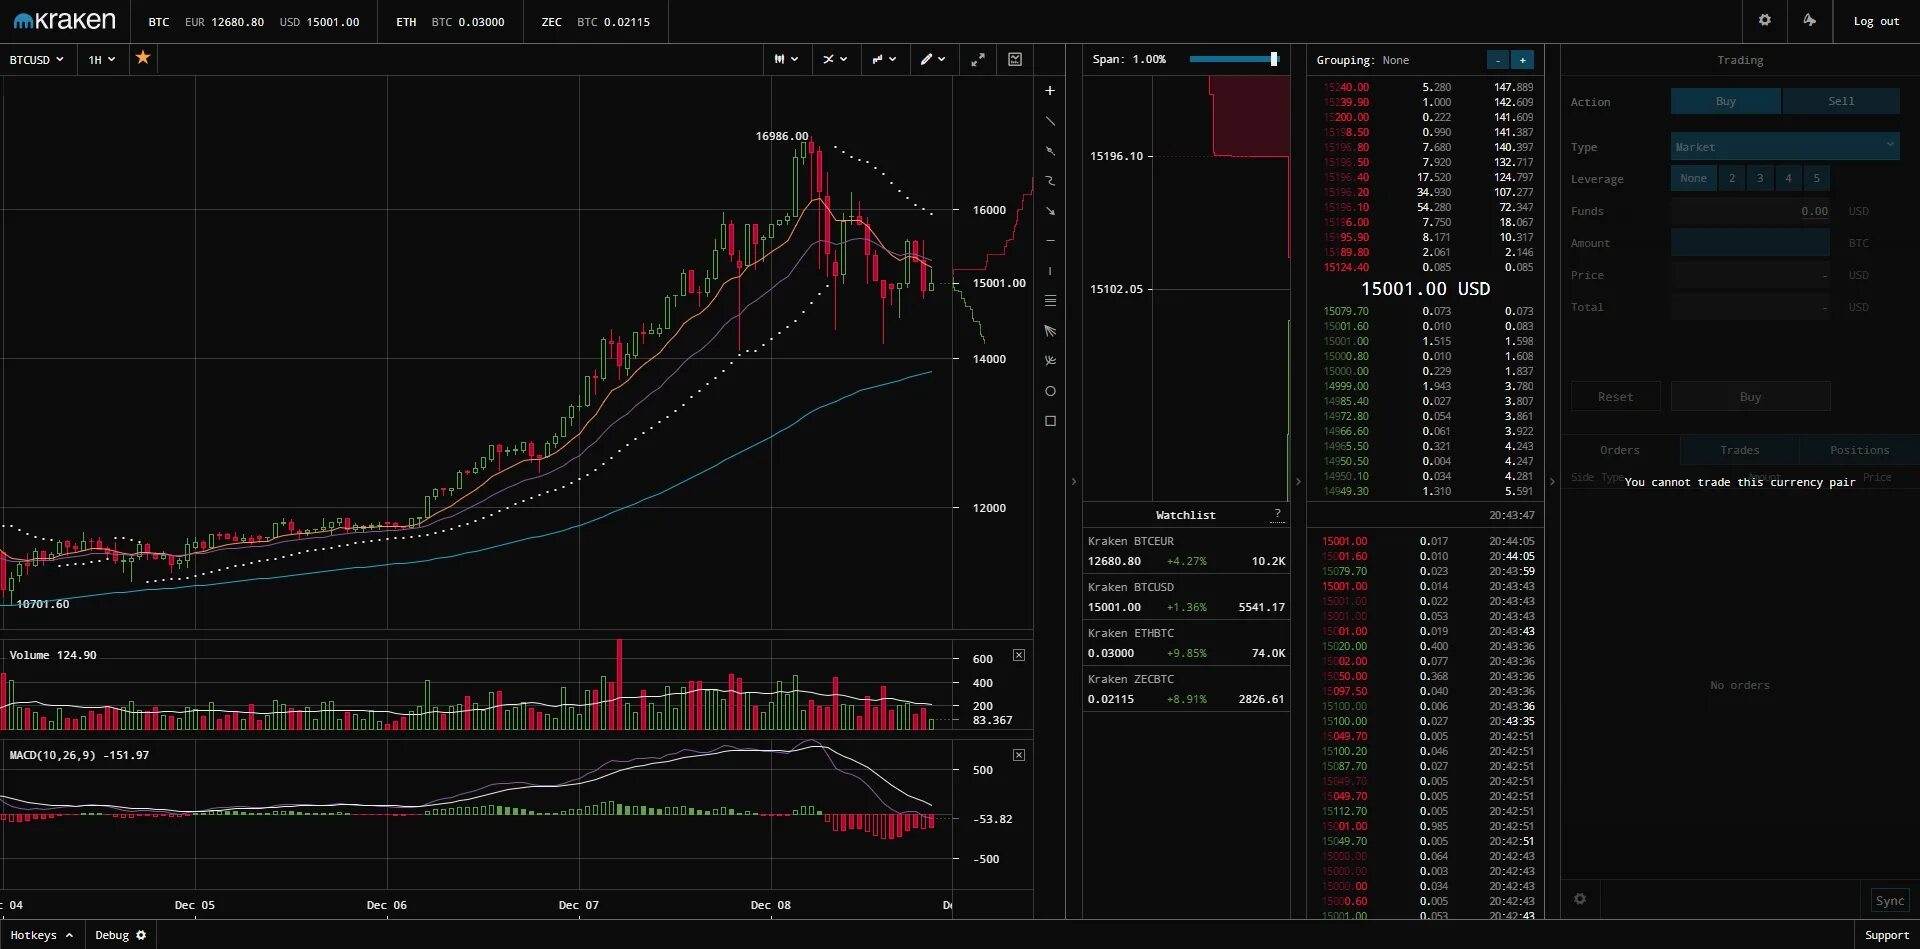Viewport: 1920px width, 949px height.
Task: Select the Sell action
Action: click(x=1841, y=101)
